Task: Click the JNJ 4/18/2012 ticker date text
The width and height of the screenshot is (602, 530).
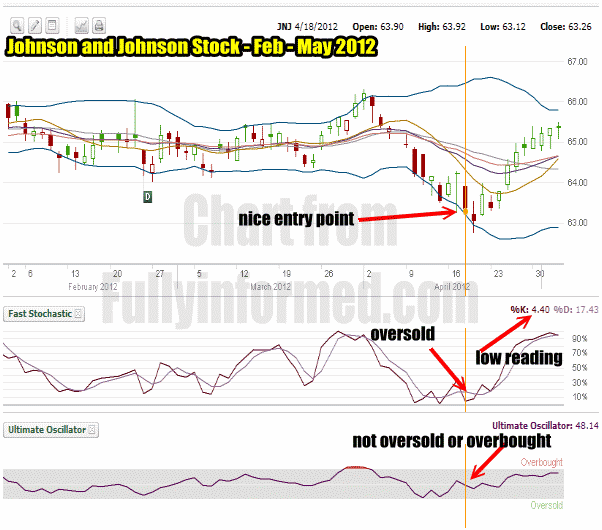Action: [307, 26]
